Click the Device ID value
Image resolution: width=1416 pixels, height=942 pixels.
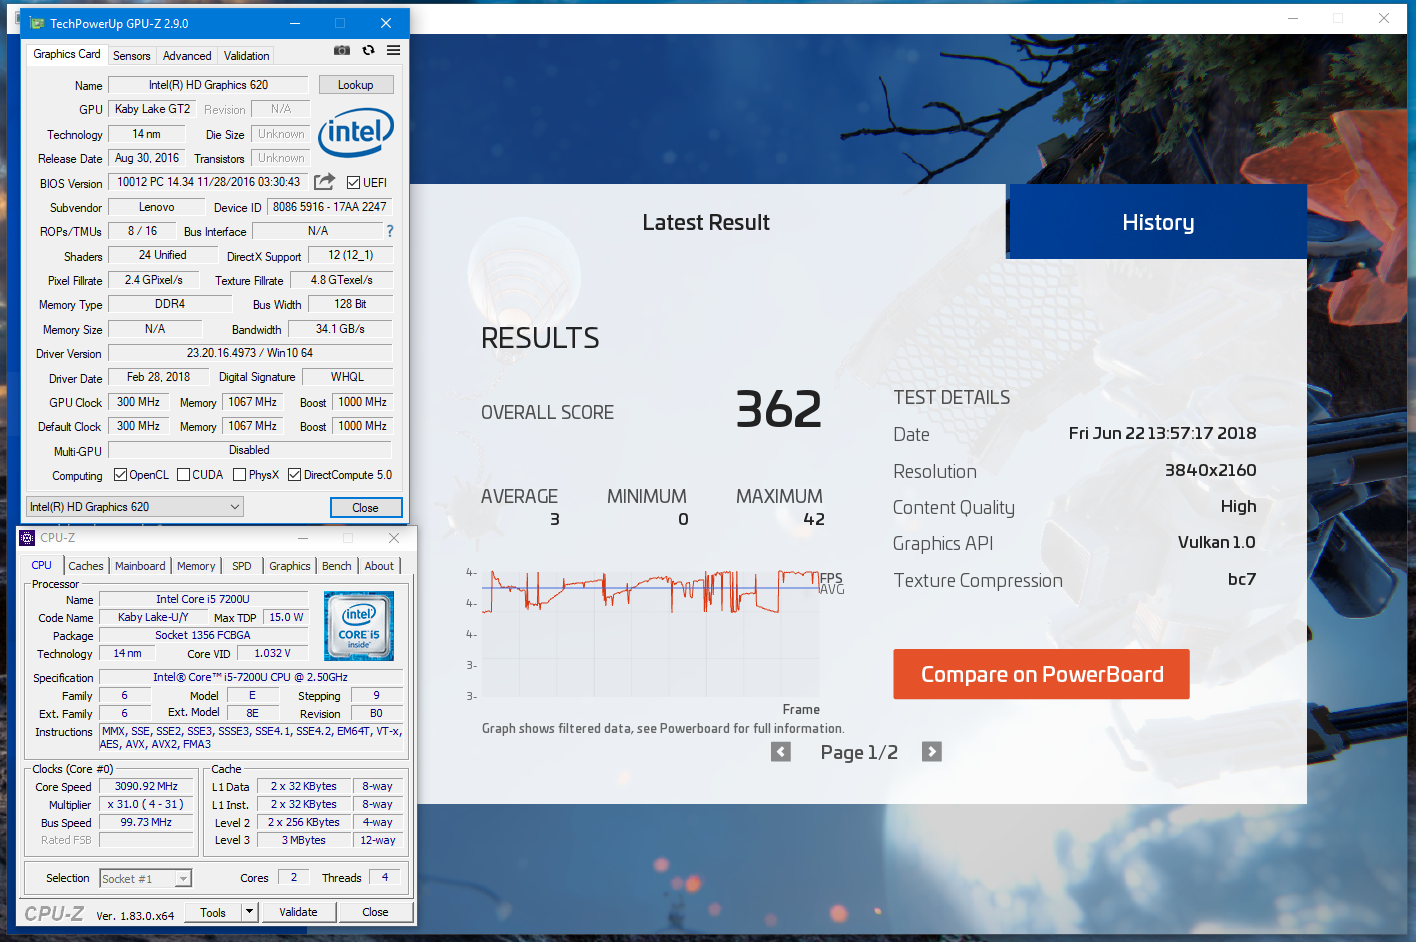click(x=329, y=207)
